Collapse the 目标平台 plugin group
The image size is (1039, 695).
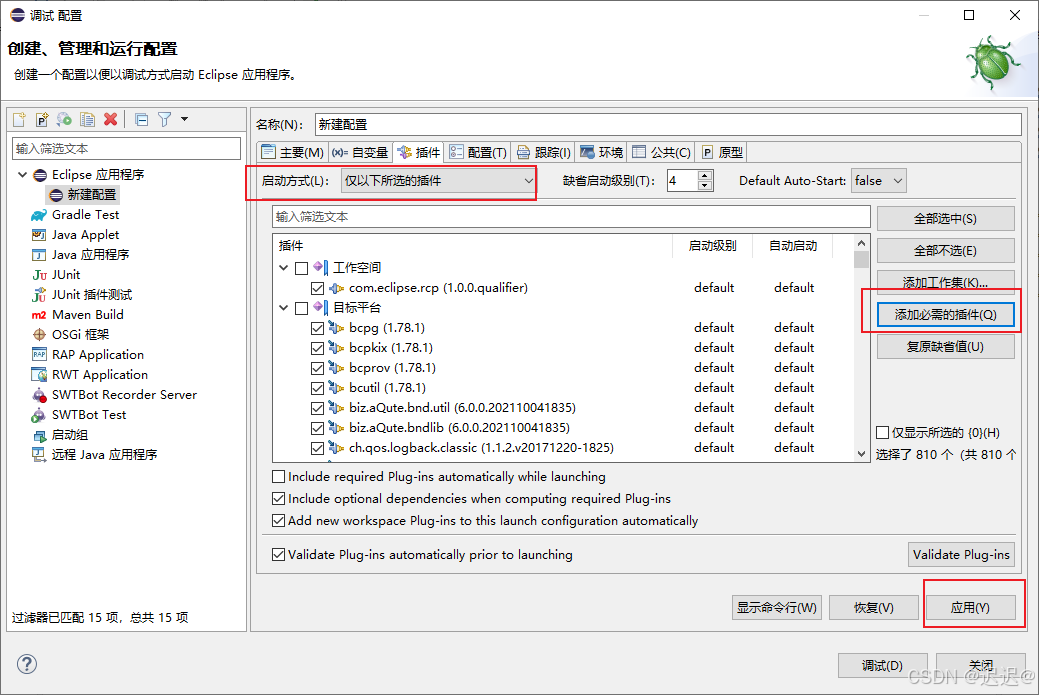click(284, 307)
